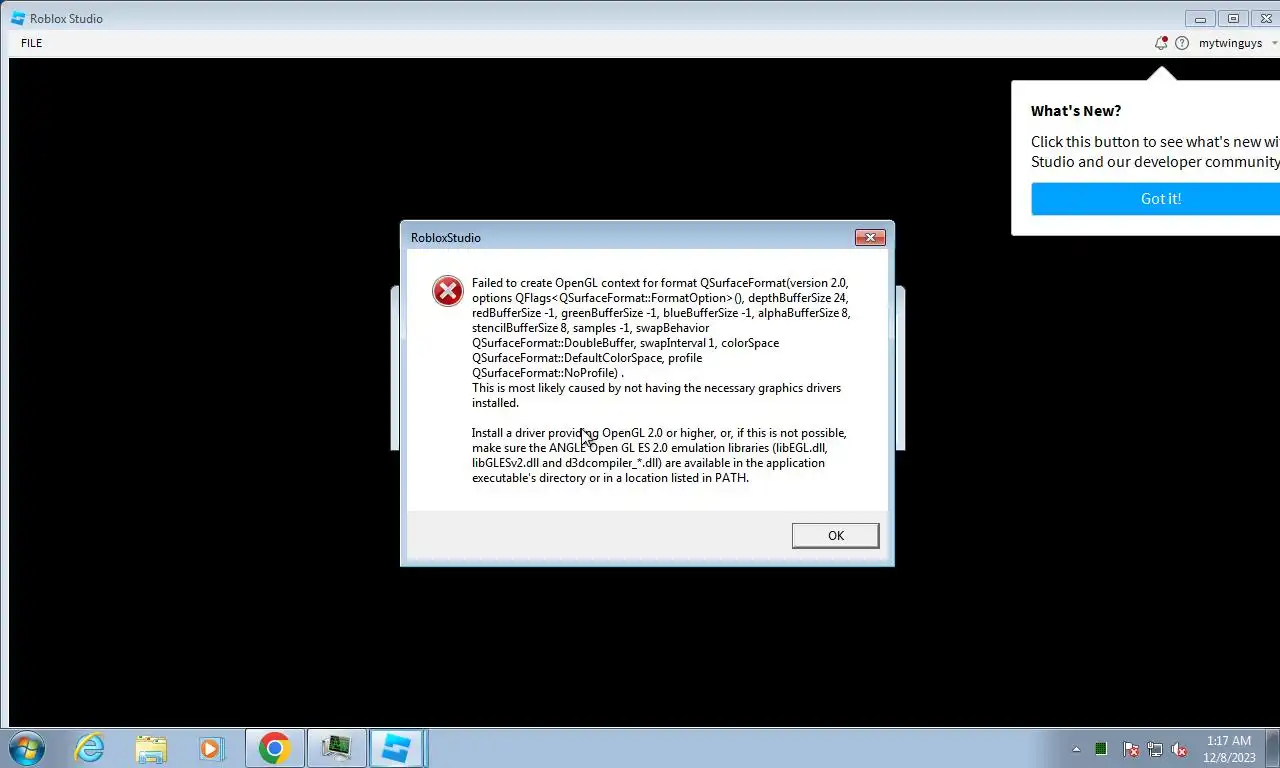Image resolution: width=1280 pixels, height=768 pixels.
Task: Open the FILE menu
Action: click(31, 43)
